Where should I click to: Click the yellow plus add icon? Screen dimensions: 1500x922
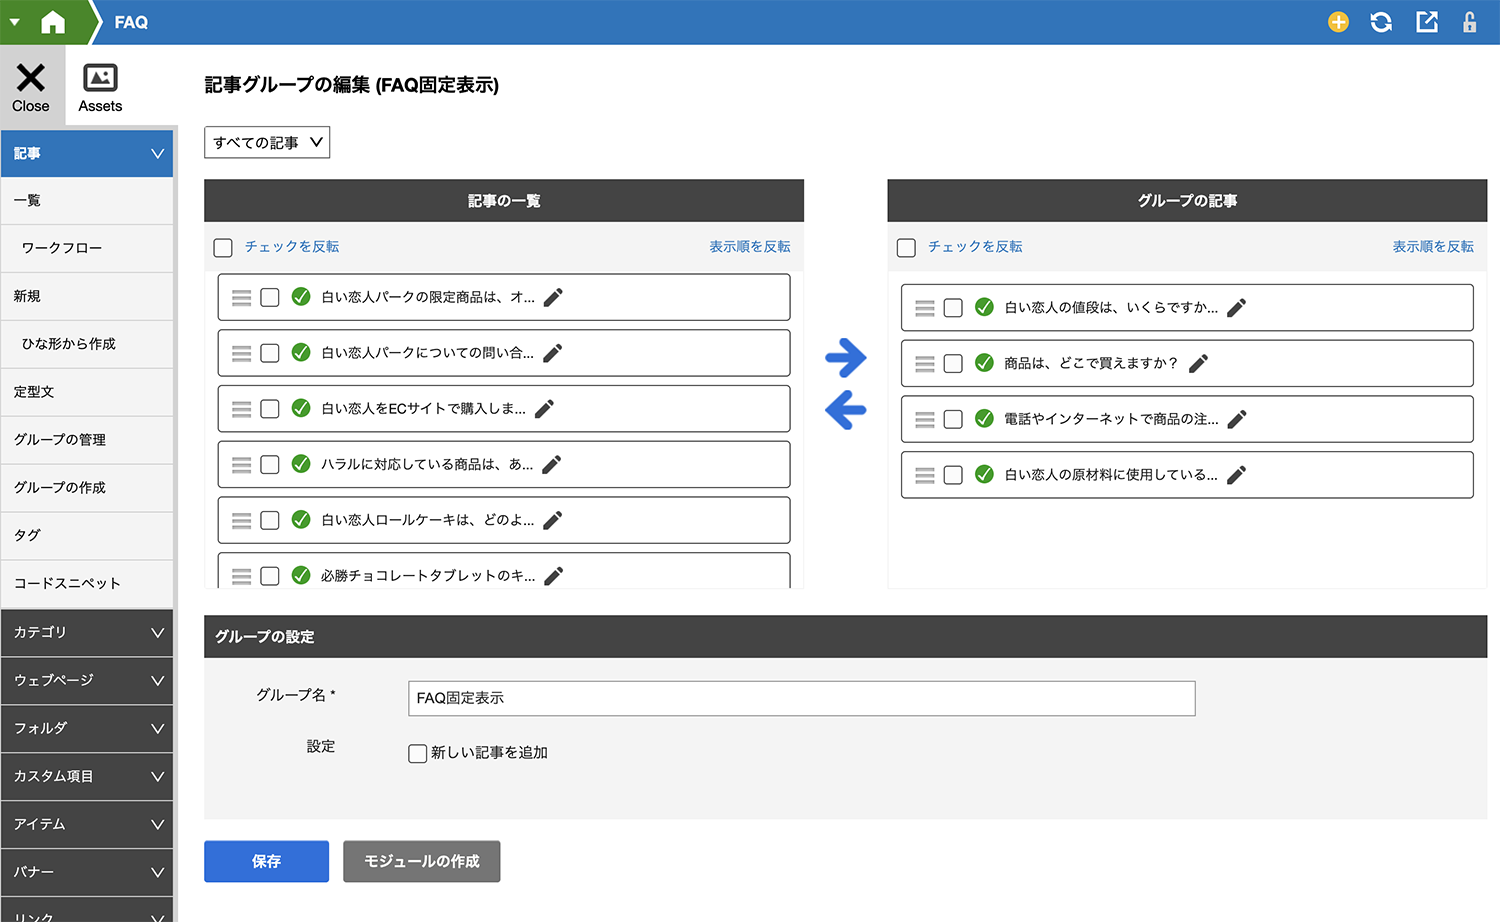[x=1338, y=22]
